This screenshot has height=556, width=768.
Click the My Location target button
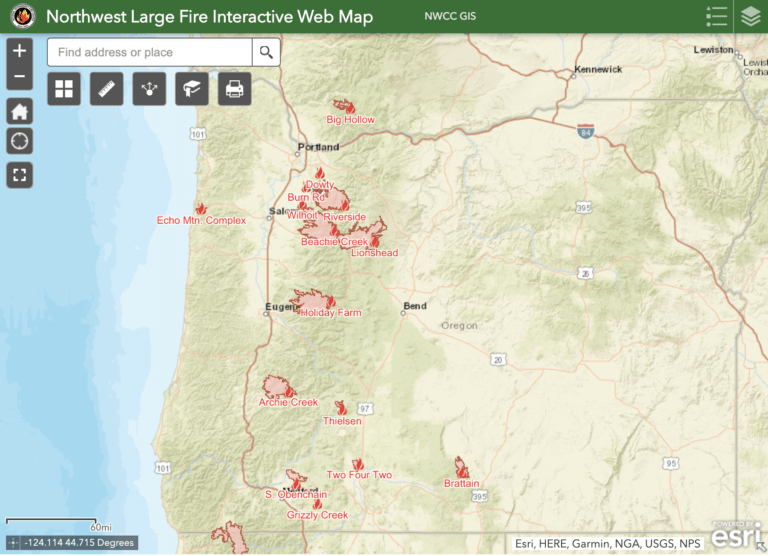(x=19, y=141)
